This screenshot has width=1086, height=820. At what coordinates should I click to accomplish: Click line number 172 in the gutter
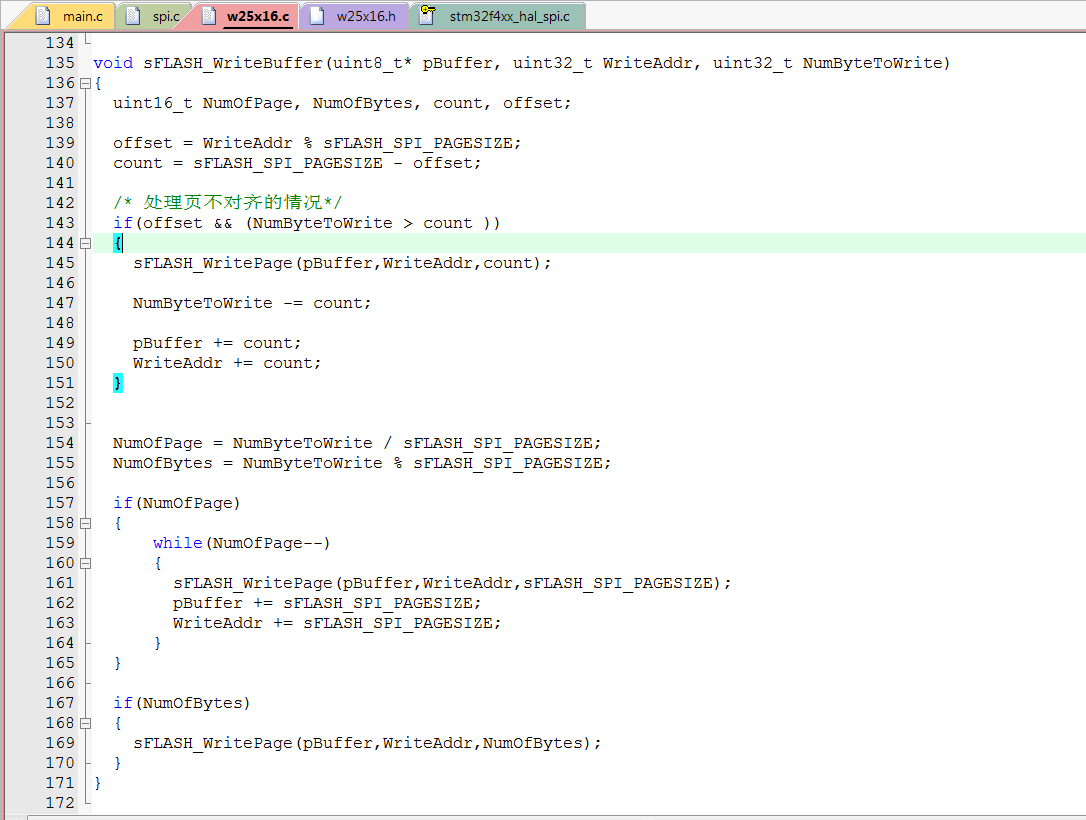[60, 803]
